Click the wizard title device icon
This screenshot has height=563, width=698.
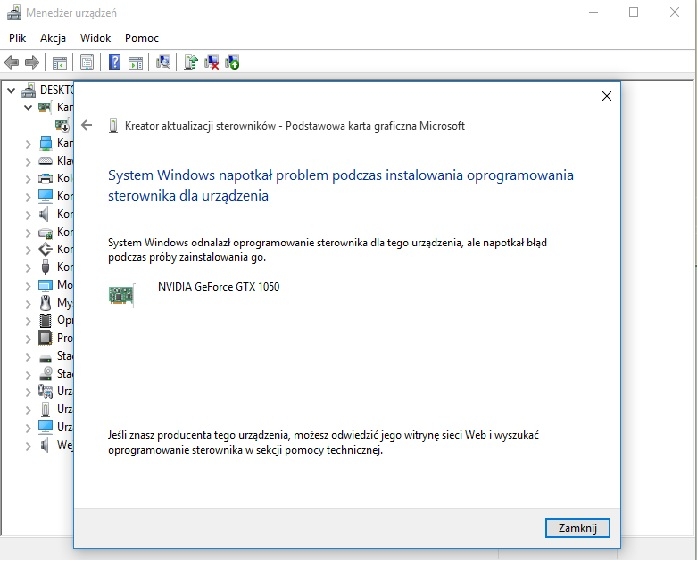[114, 126]
